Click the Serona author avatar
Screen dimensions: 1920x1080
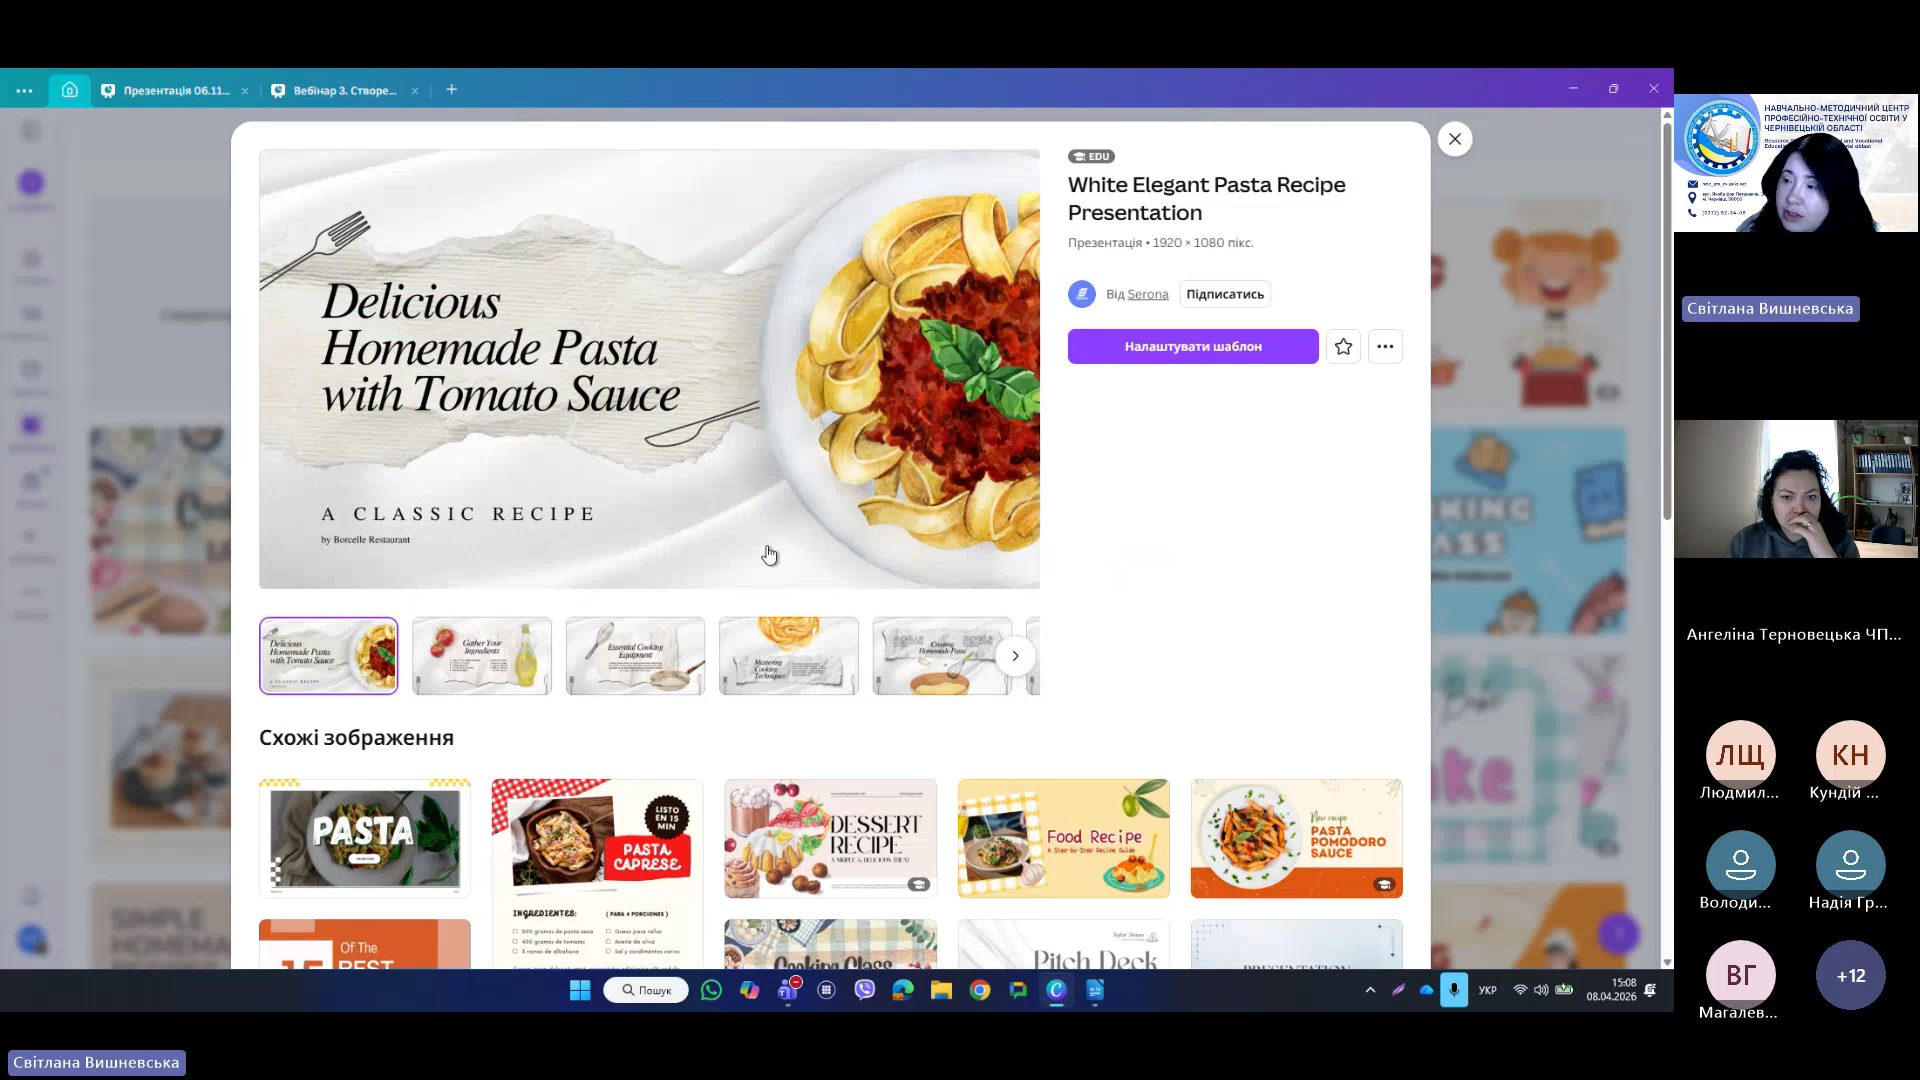pos(1081,294)
